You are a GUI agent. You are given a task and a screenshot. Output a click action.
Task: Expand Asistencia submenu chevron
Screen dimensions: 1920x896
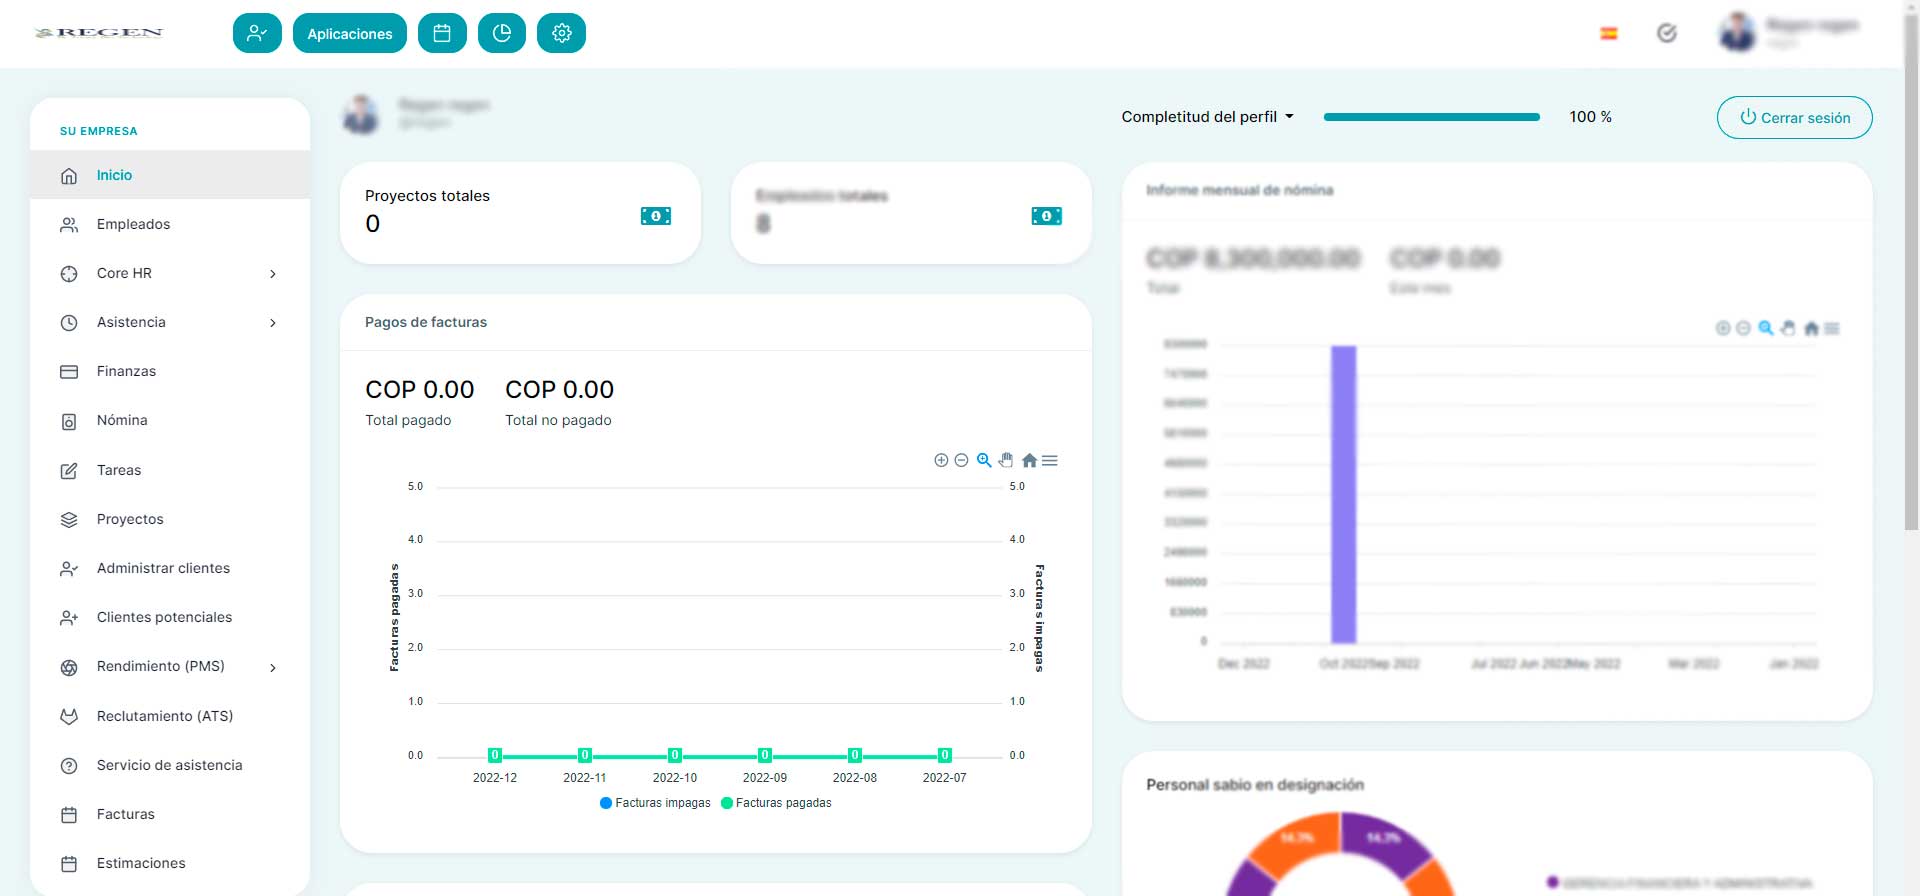point(273,322)
